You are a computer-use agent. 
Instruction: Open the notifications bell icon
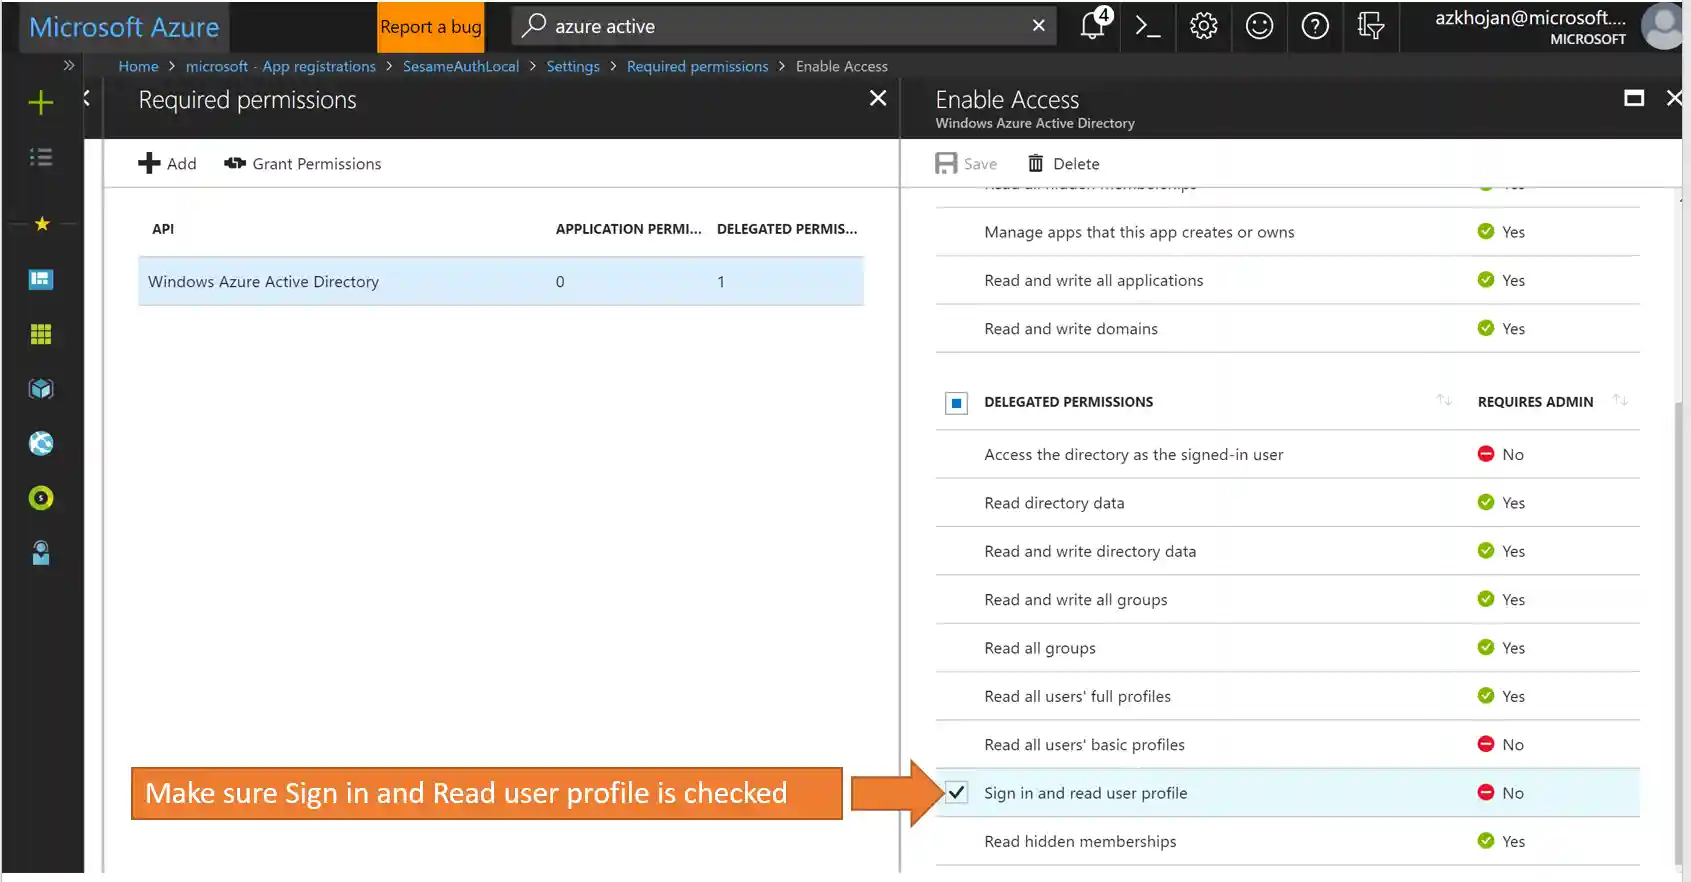(x=1093, y=26)
